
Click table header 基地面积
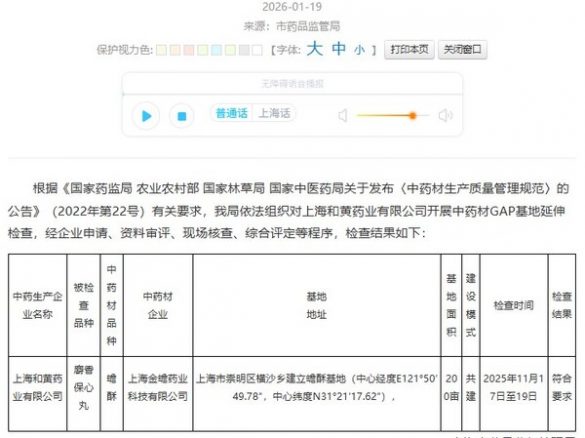click(451, 305)
